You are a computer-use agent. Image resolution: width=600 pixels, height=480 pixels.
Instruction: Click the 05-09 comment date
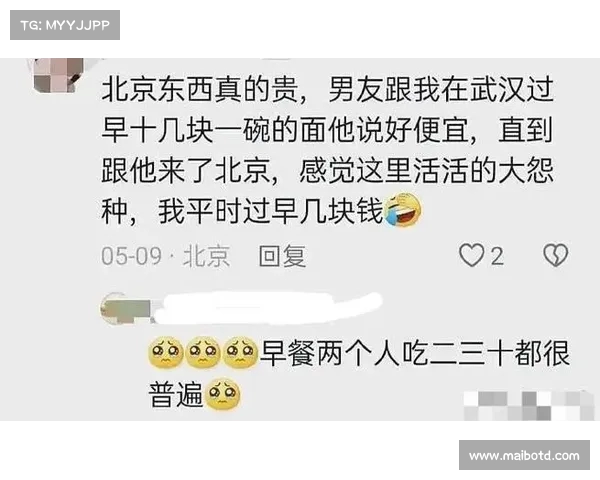[131, 256]
